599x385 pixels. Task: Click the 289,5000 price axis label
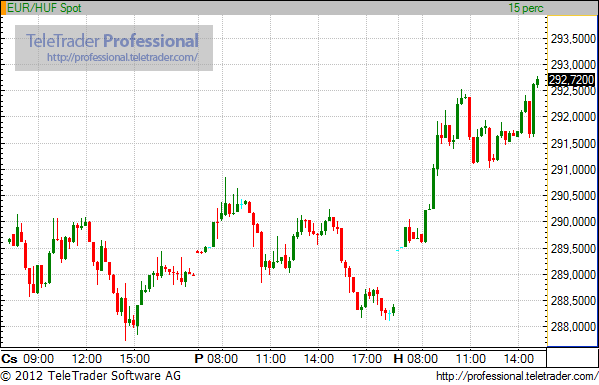click(x=573, y=249)
